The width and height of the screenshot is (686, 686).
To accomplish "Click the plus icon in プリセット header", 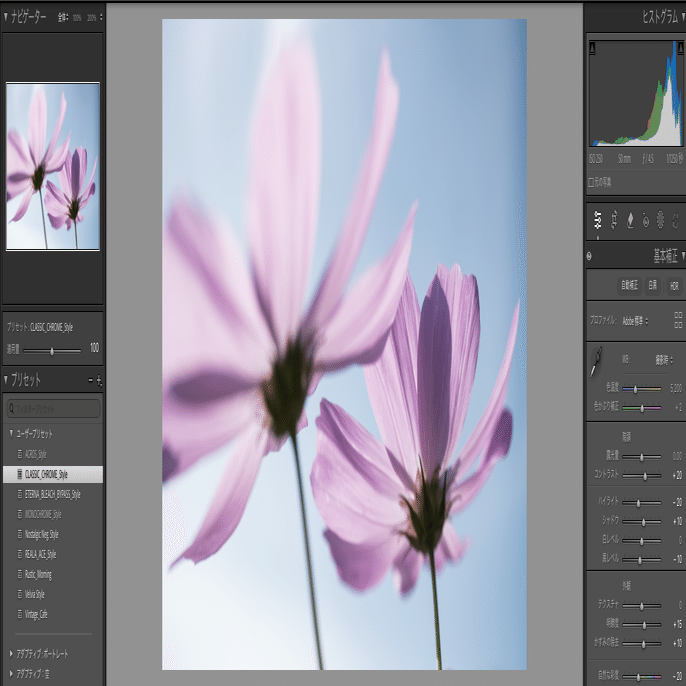I will (99, 381).
